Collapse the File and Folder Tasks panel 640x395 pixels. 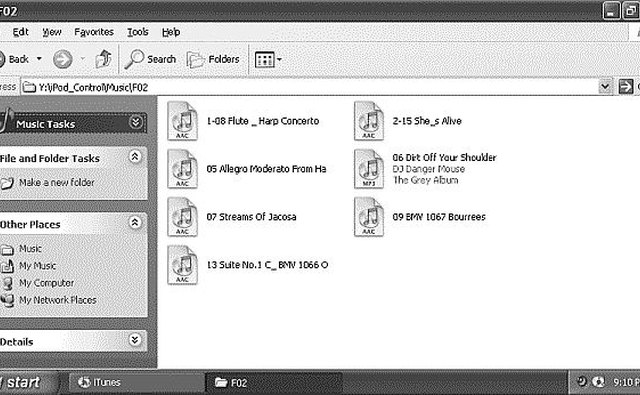pyautogui.click(x=135, y=157)
